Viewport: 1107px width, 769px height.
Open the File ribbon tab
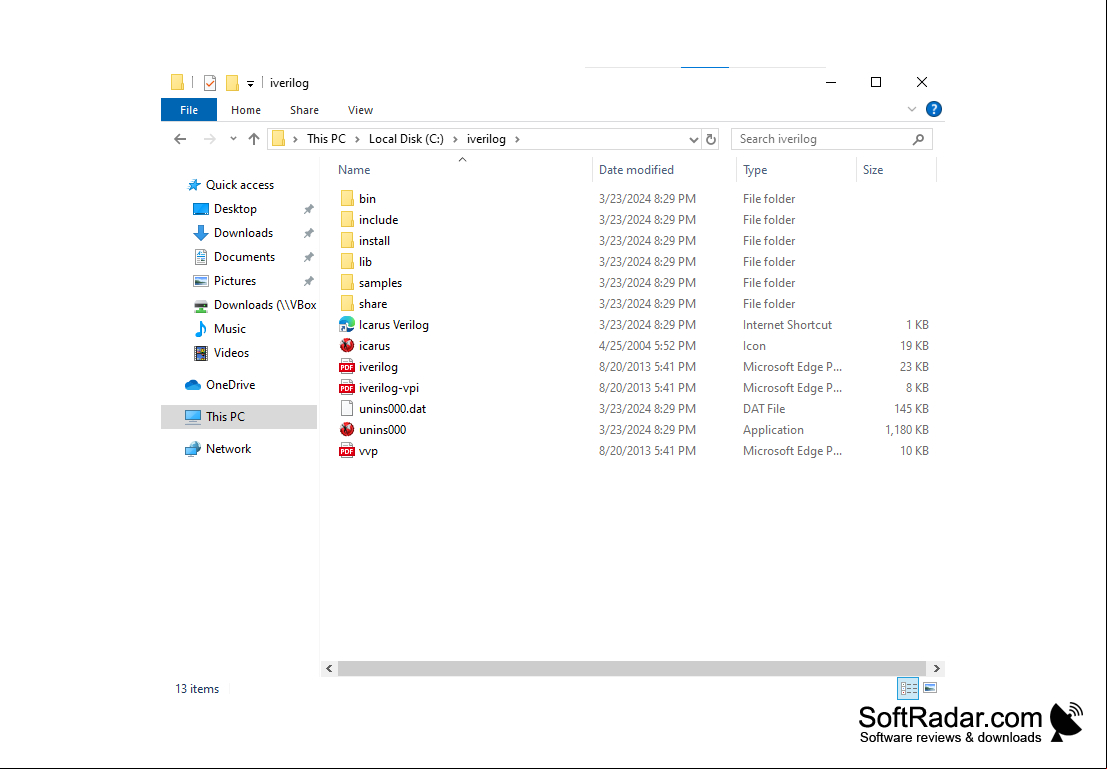[x=189, y=110]
